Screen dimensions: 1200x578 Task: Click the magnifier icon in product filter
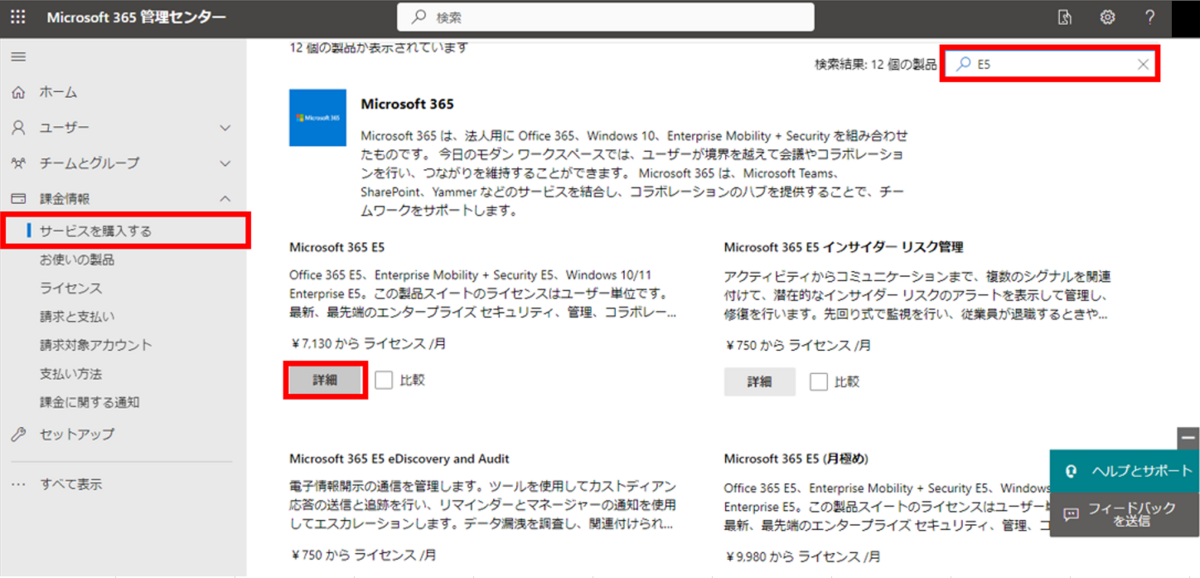click(x=963, y=64)
